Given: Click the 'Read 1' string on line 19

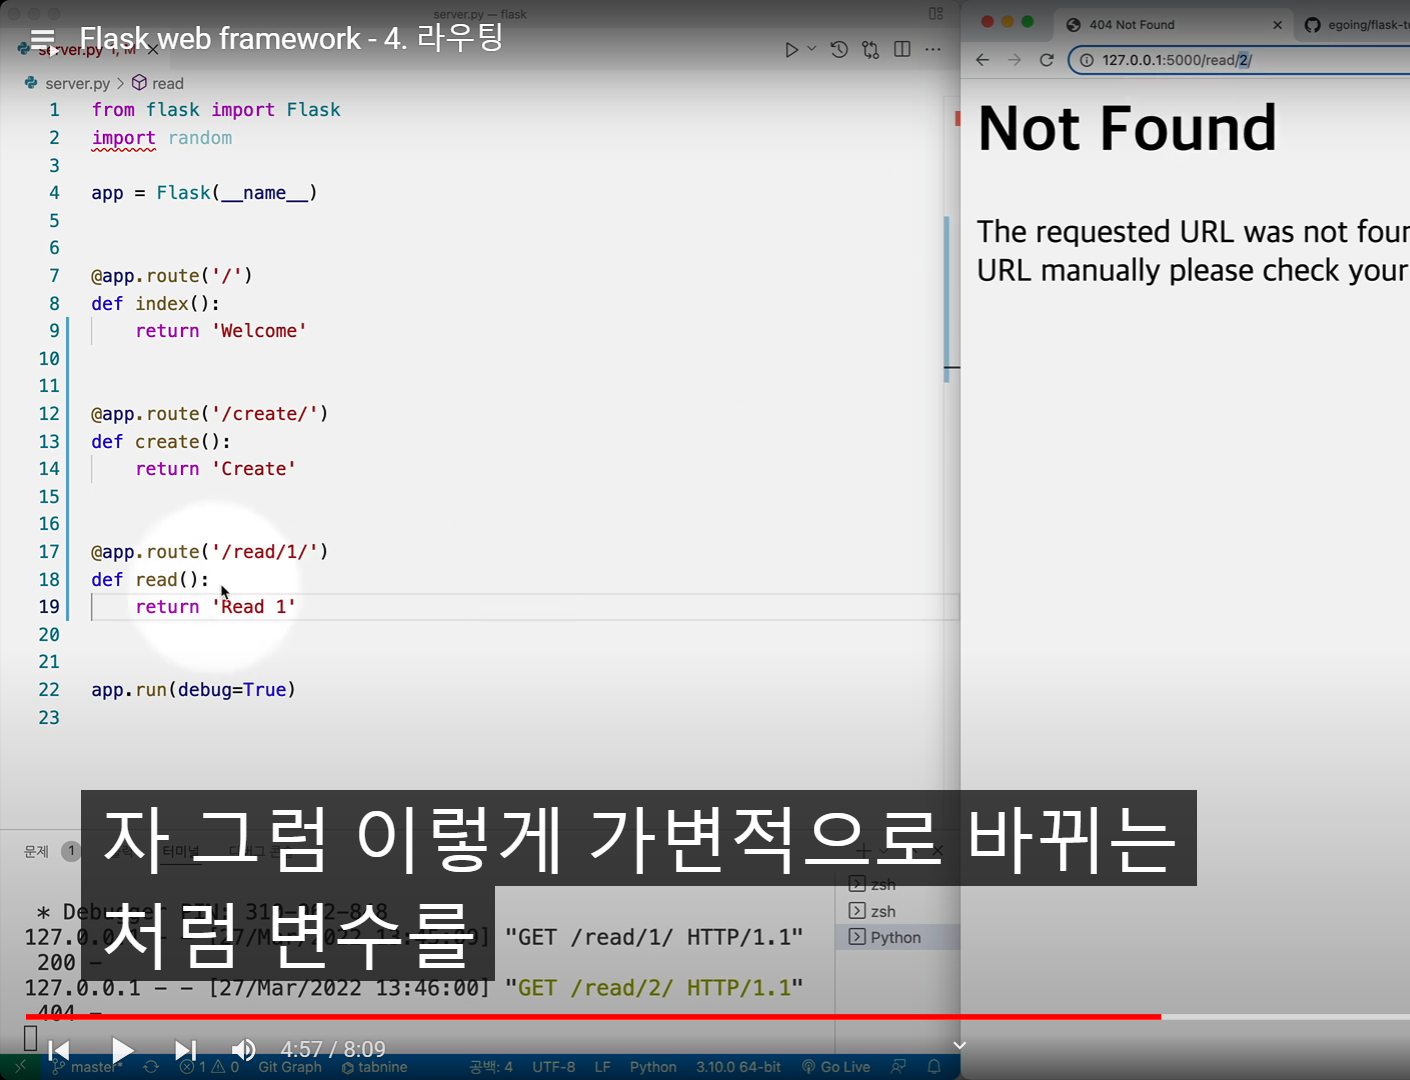Looking at the screenshot, I should [254, 607].
